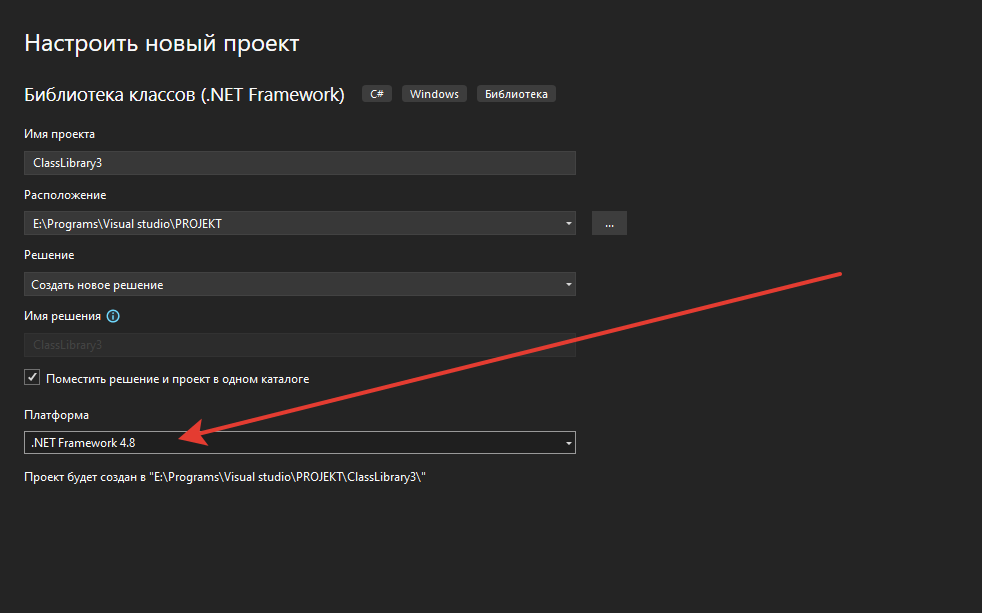Click into the Имя проекта input field
This screenshot has width=982, height=613.
pyautogui.click(x=300, y=163)
